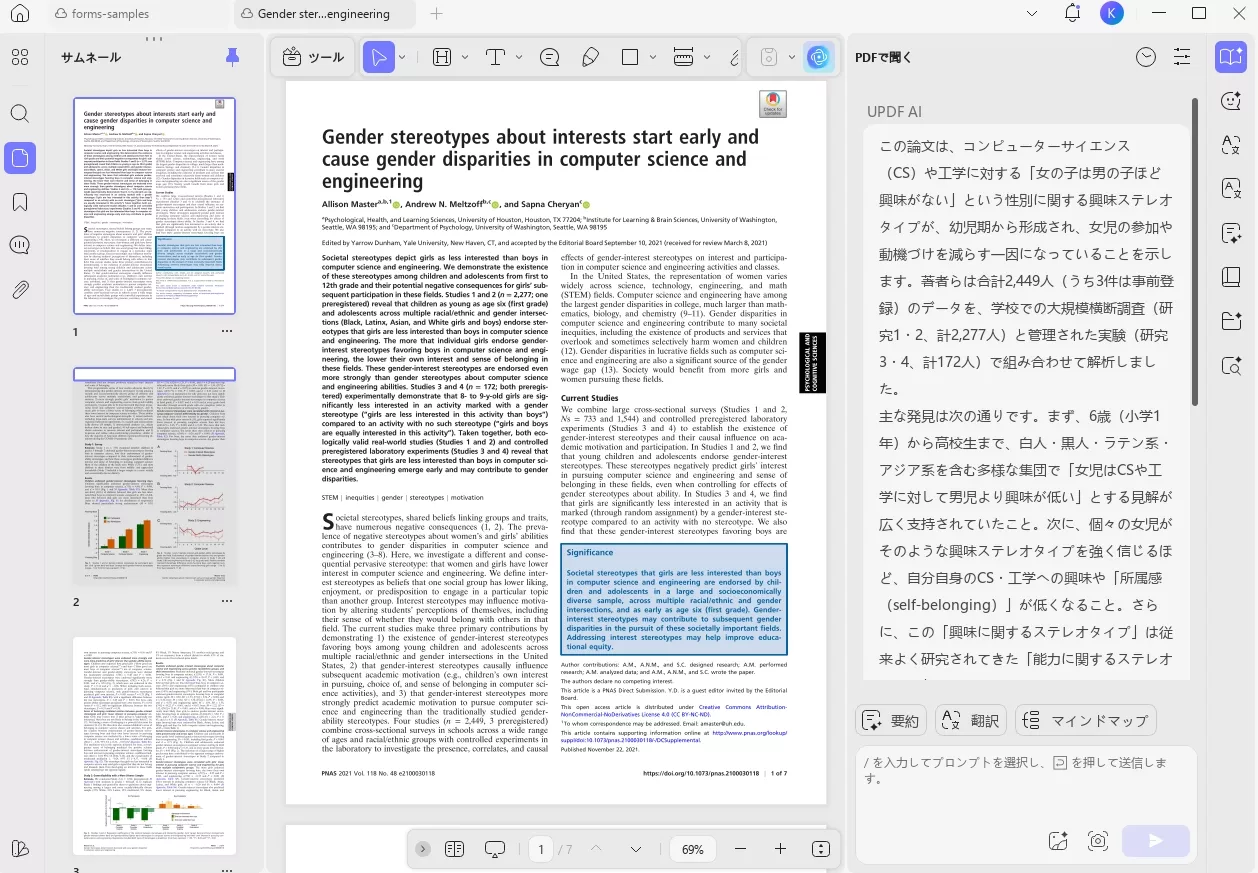Toggle the pin on thumbnail panel
1258x873 pixels.
[x=232, y=57]
